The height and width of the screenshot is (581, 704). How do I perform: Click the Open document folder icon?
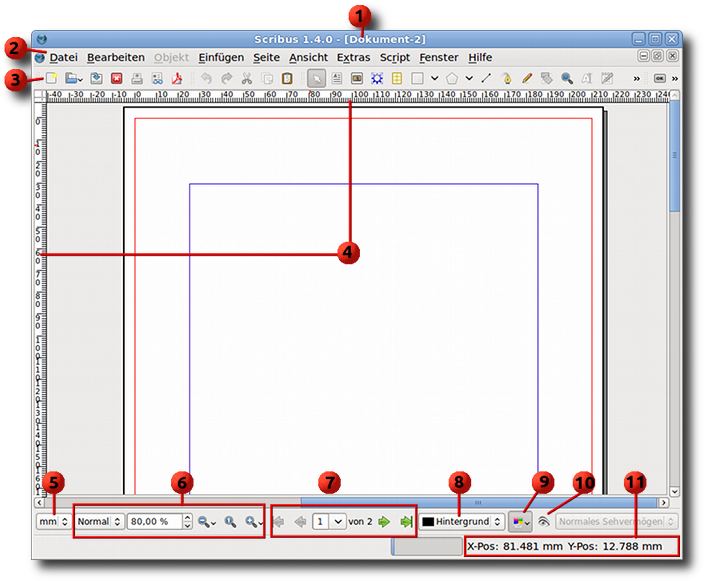pos(71,79)
